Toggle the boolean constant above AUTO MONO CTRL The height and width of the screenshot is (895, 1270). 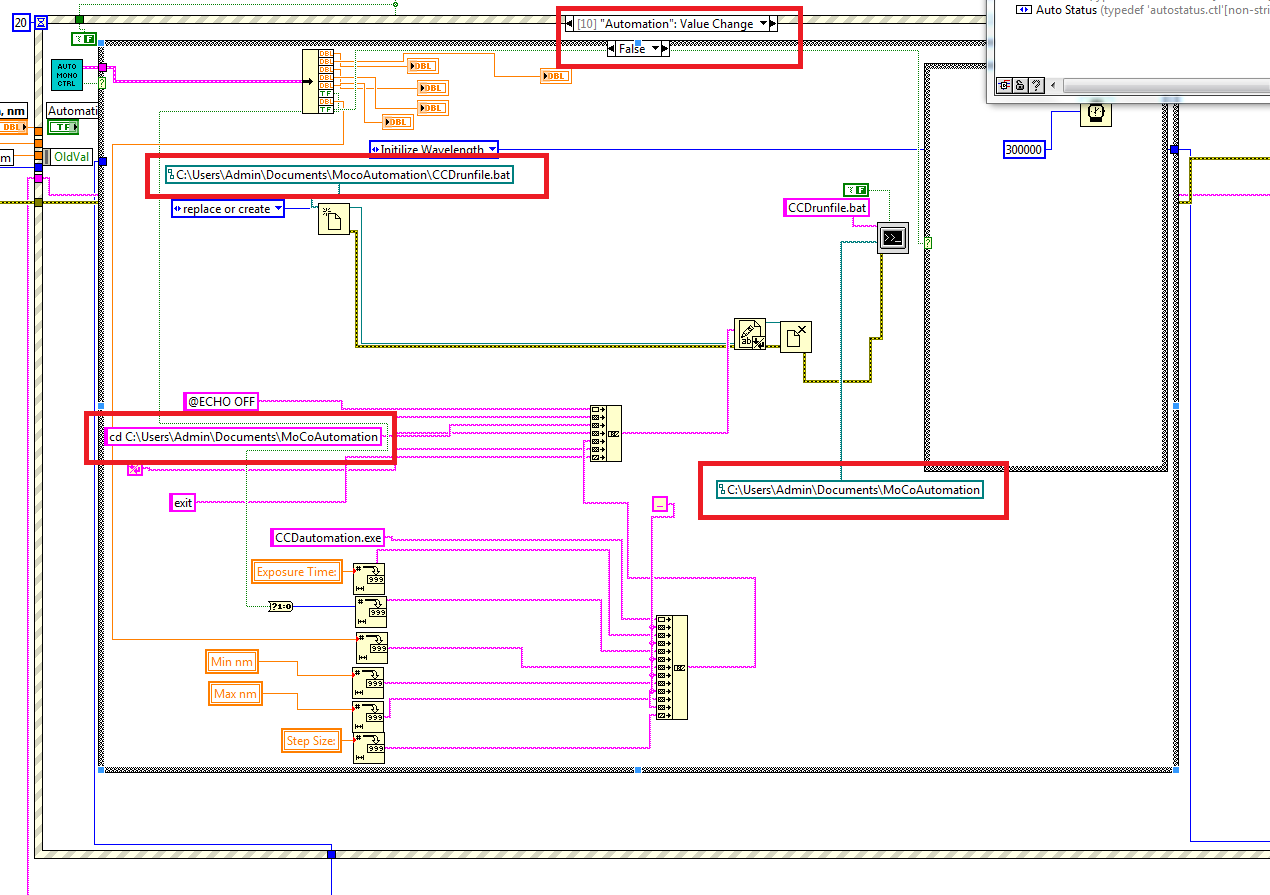pyautogui.click(x=83, y=39)
